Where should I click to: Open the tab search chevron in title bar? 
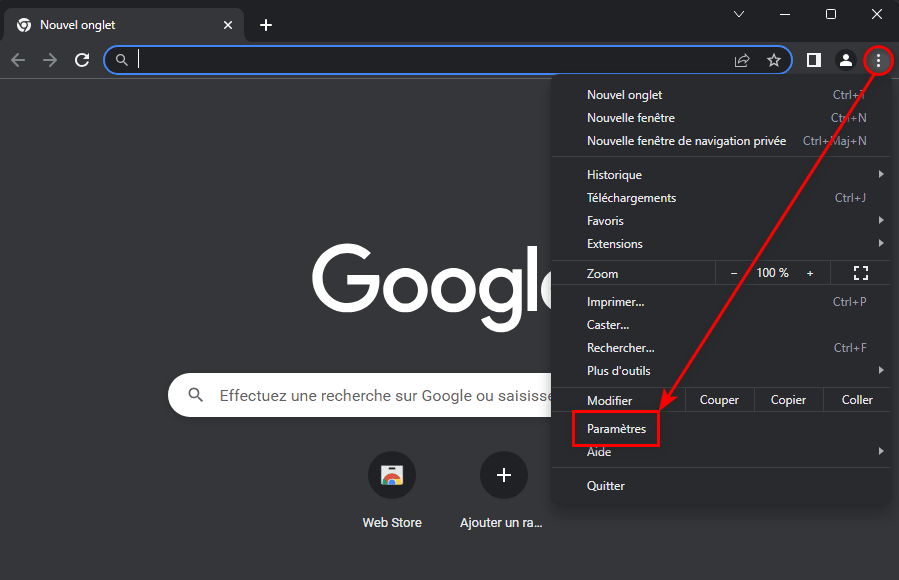click(739, 14)
